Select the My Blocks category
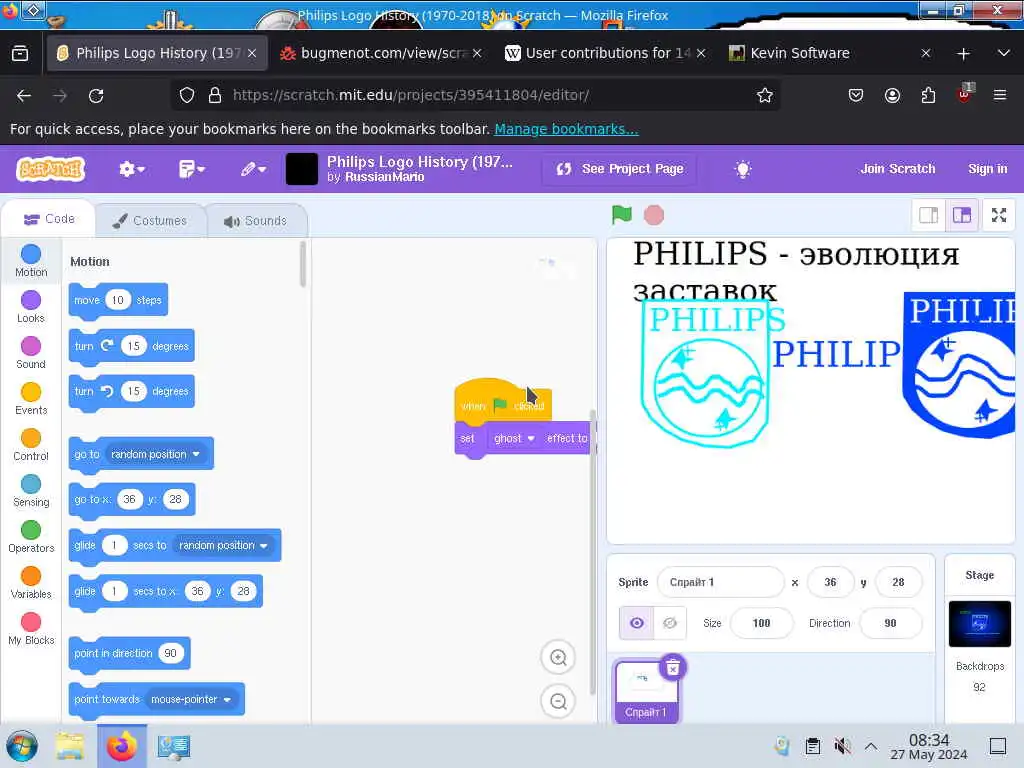 coord(31,629)
